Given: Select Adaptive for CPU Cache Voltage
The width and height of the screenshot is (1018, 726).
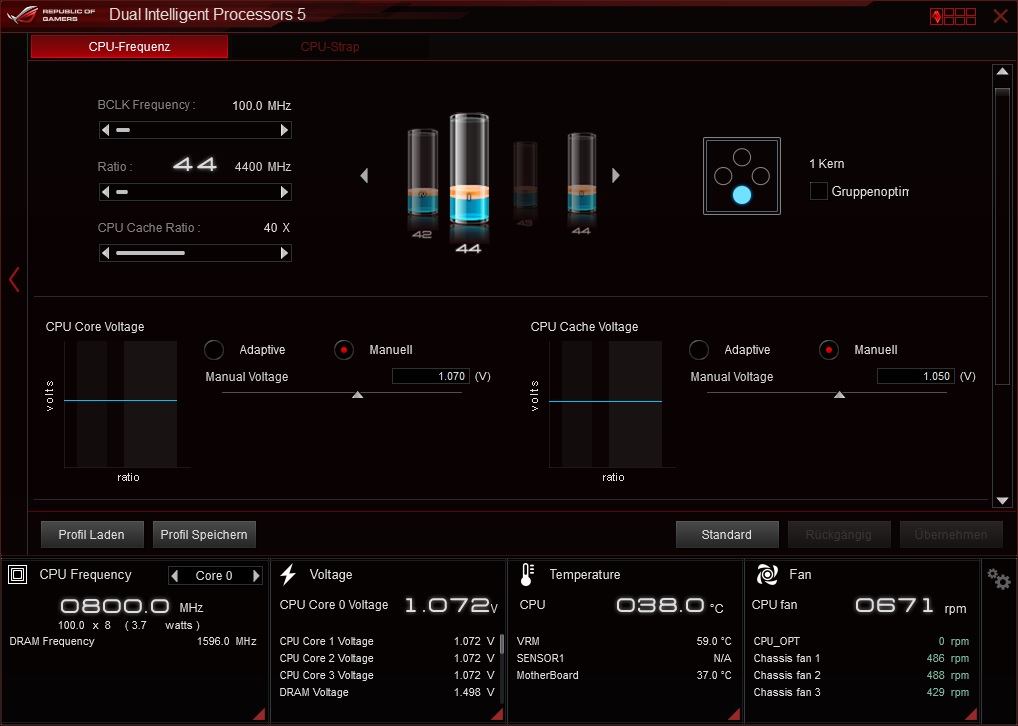Looking at the screenshot, I should pyautogui.click(x=699, y=350).
